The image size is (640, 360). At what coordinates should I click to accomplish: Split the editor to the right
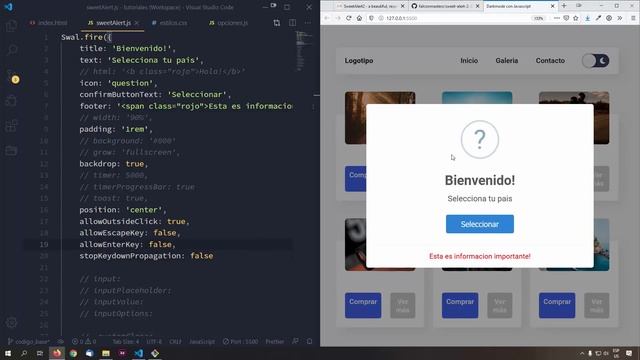pos(293,23)
